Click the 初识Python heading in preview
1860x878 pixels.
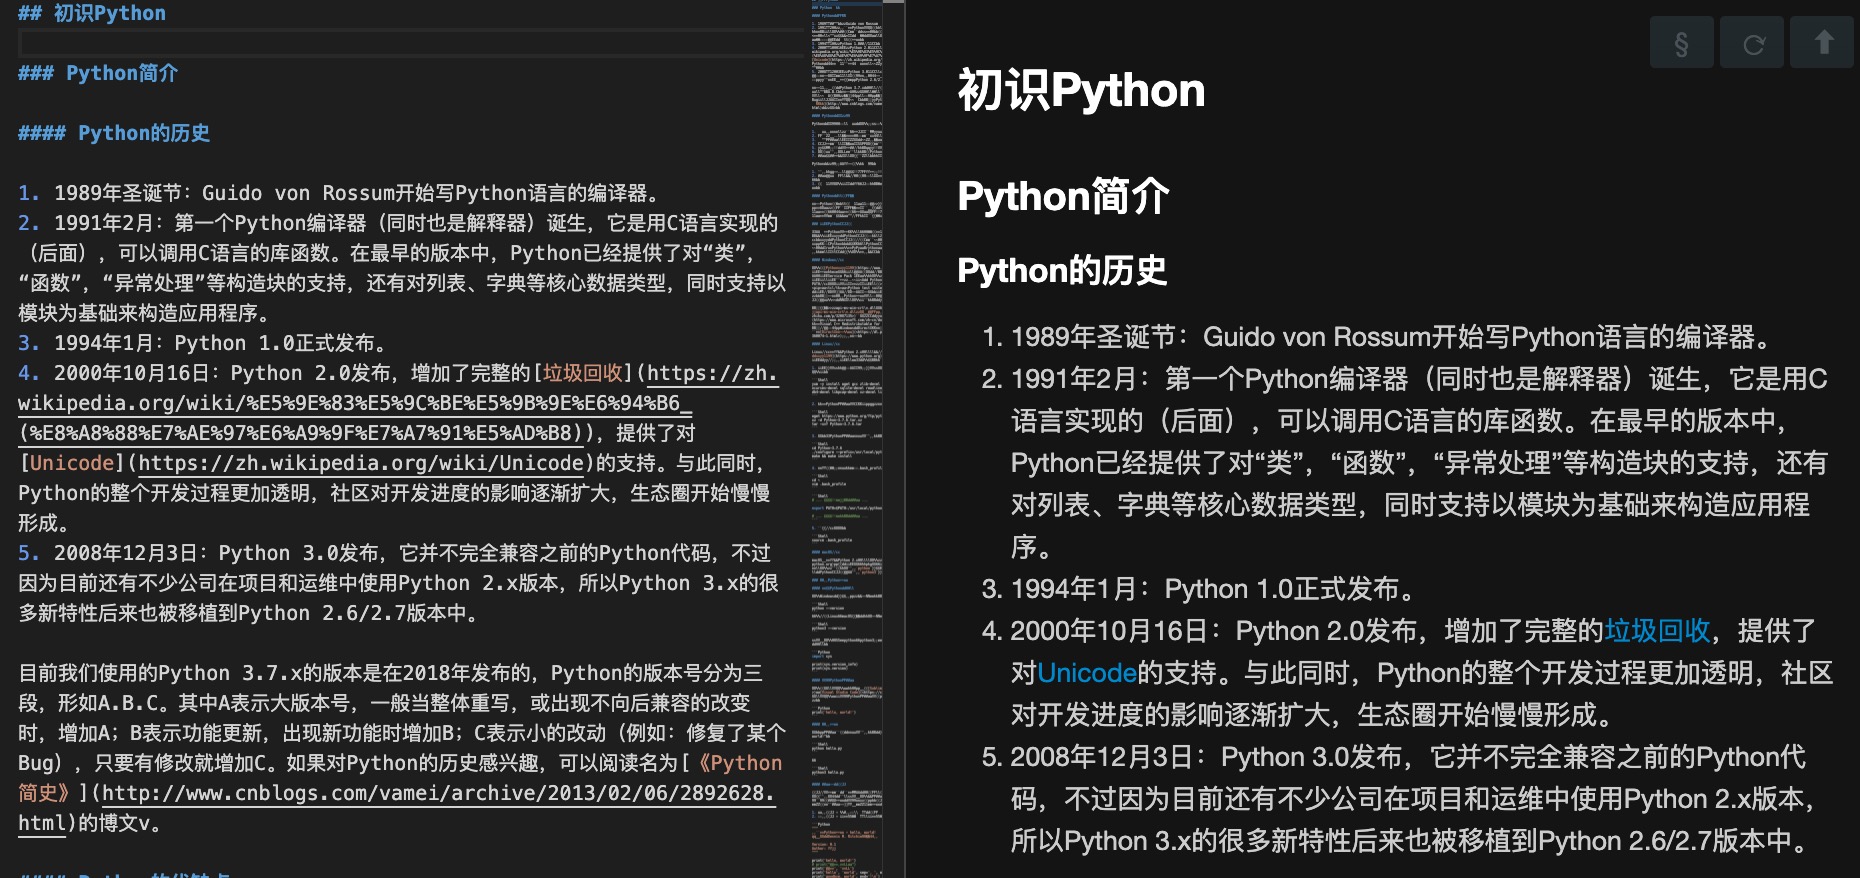[x=1081, y=90]
